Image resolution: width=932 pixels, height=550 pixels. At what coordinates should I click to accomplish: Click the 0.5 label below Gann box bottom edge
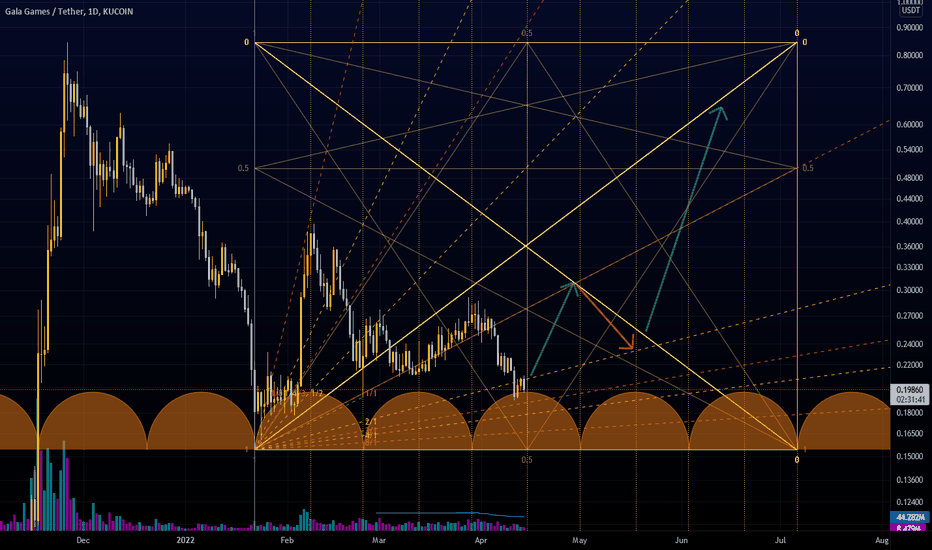[x=527, y=460]
